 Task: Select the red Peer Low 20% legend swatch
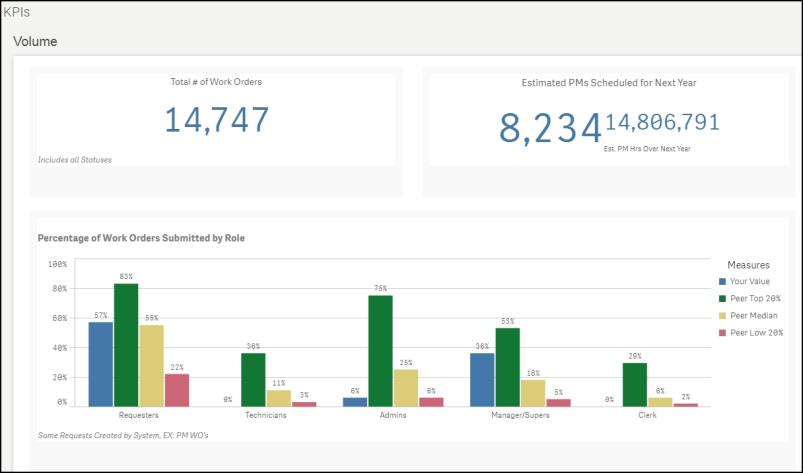click(x=723, y=333)
